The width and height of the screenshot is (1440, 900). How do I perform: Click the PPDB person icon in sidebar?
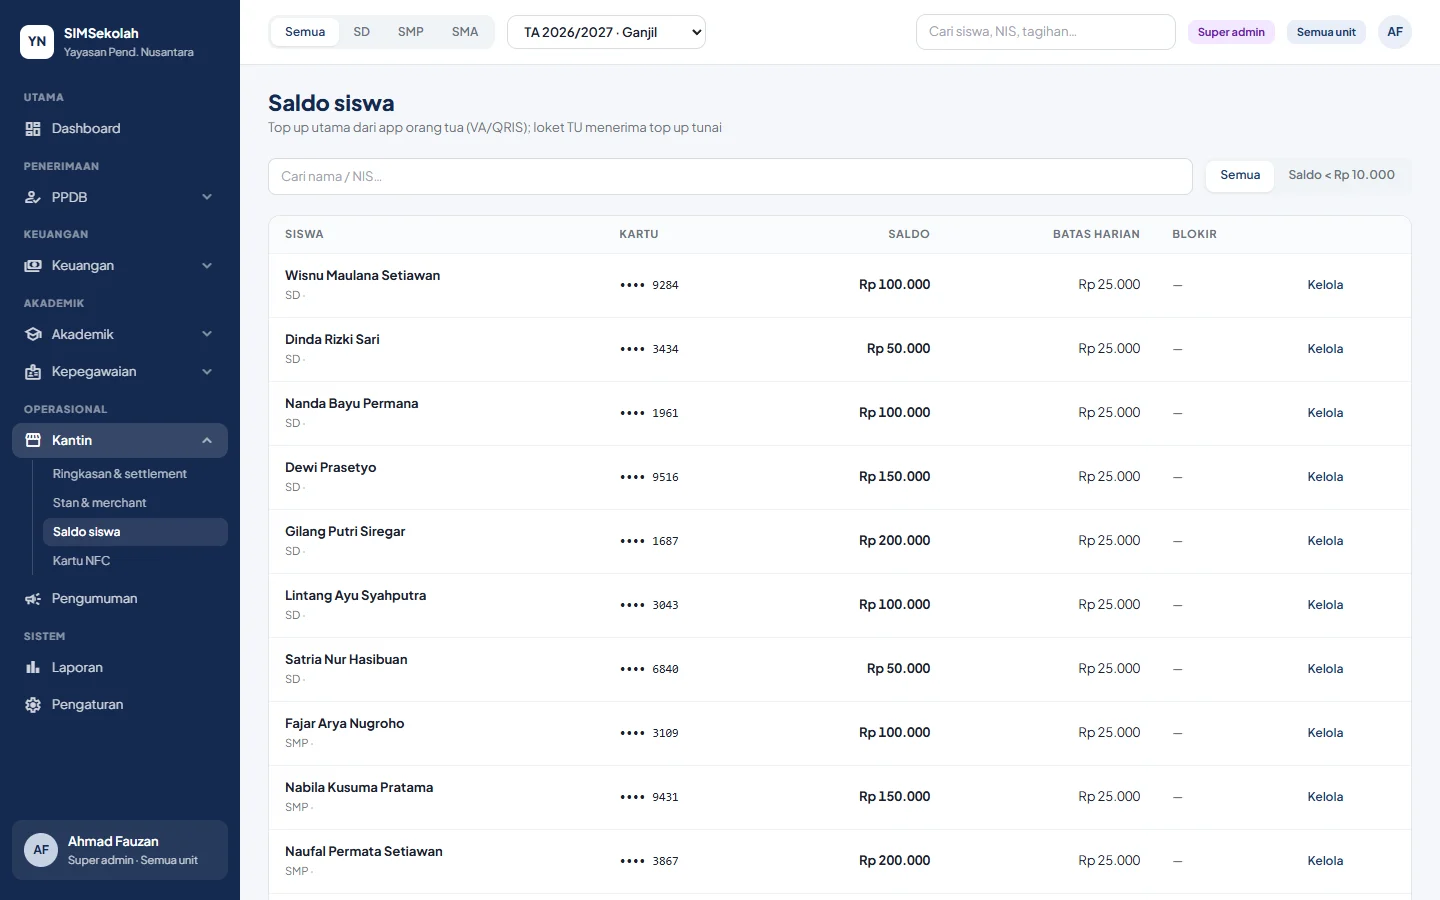[33, 198]
